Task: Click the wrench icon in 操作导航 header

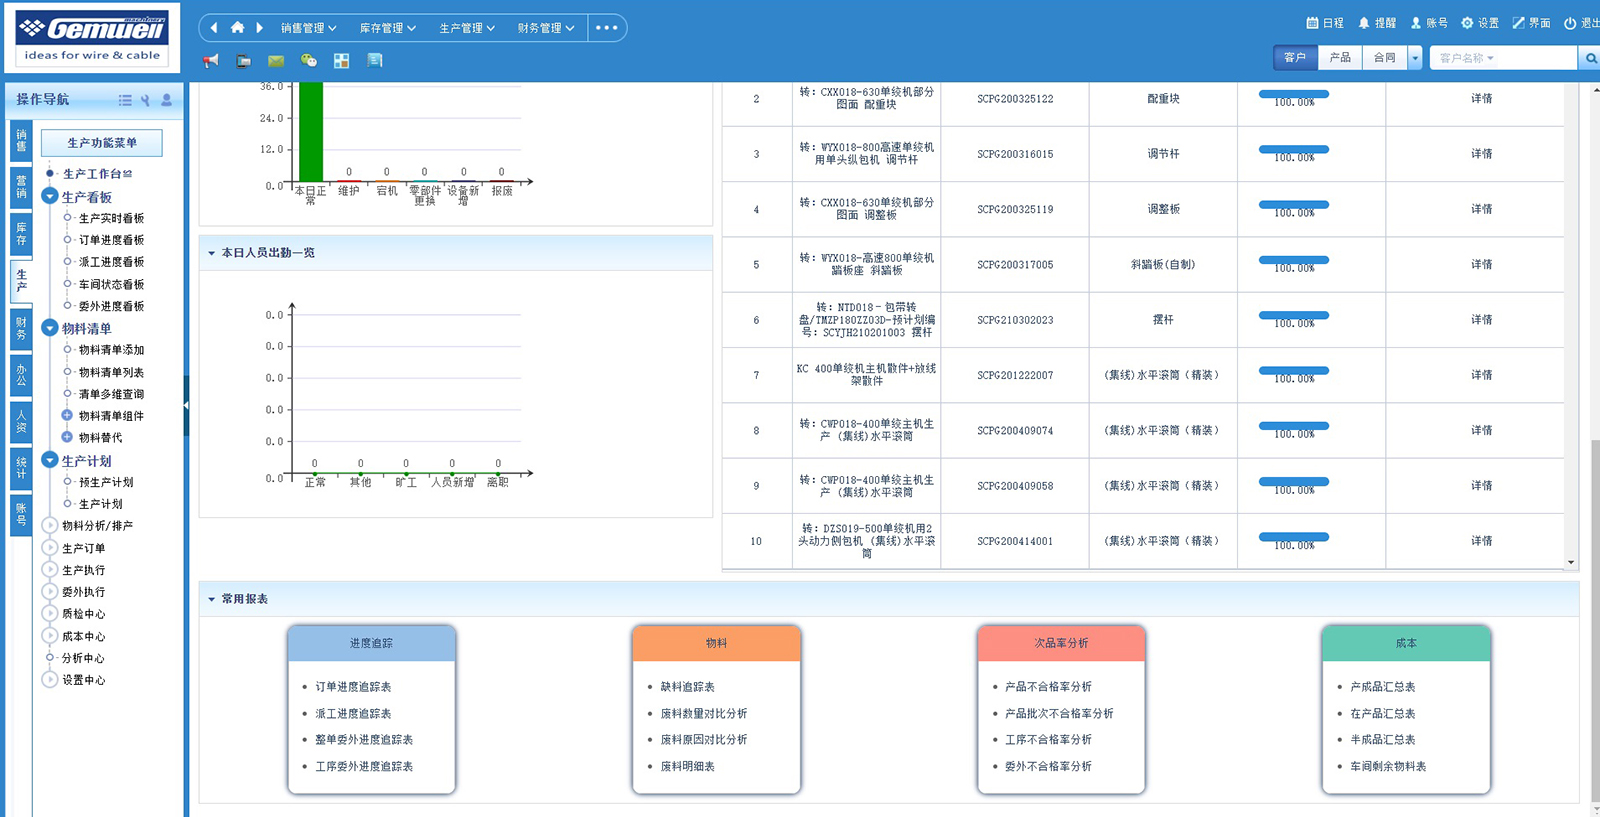Action: click(145, 100)
